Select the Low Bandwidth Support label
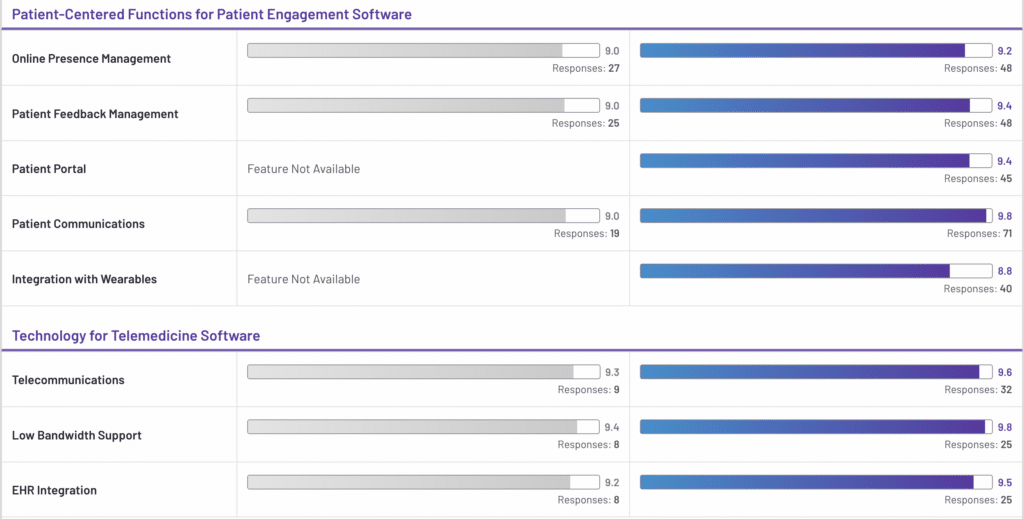Viewport: 1024px width, 519px height. click(77, 436)
